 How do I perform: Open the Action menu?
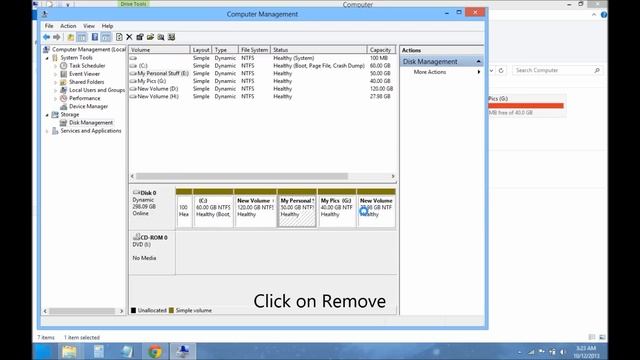(68, 26)
